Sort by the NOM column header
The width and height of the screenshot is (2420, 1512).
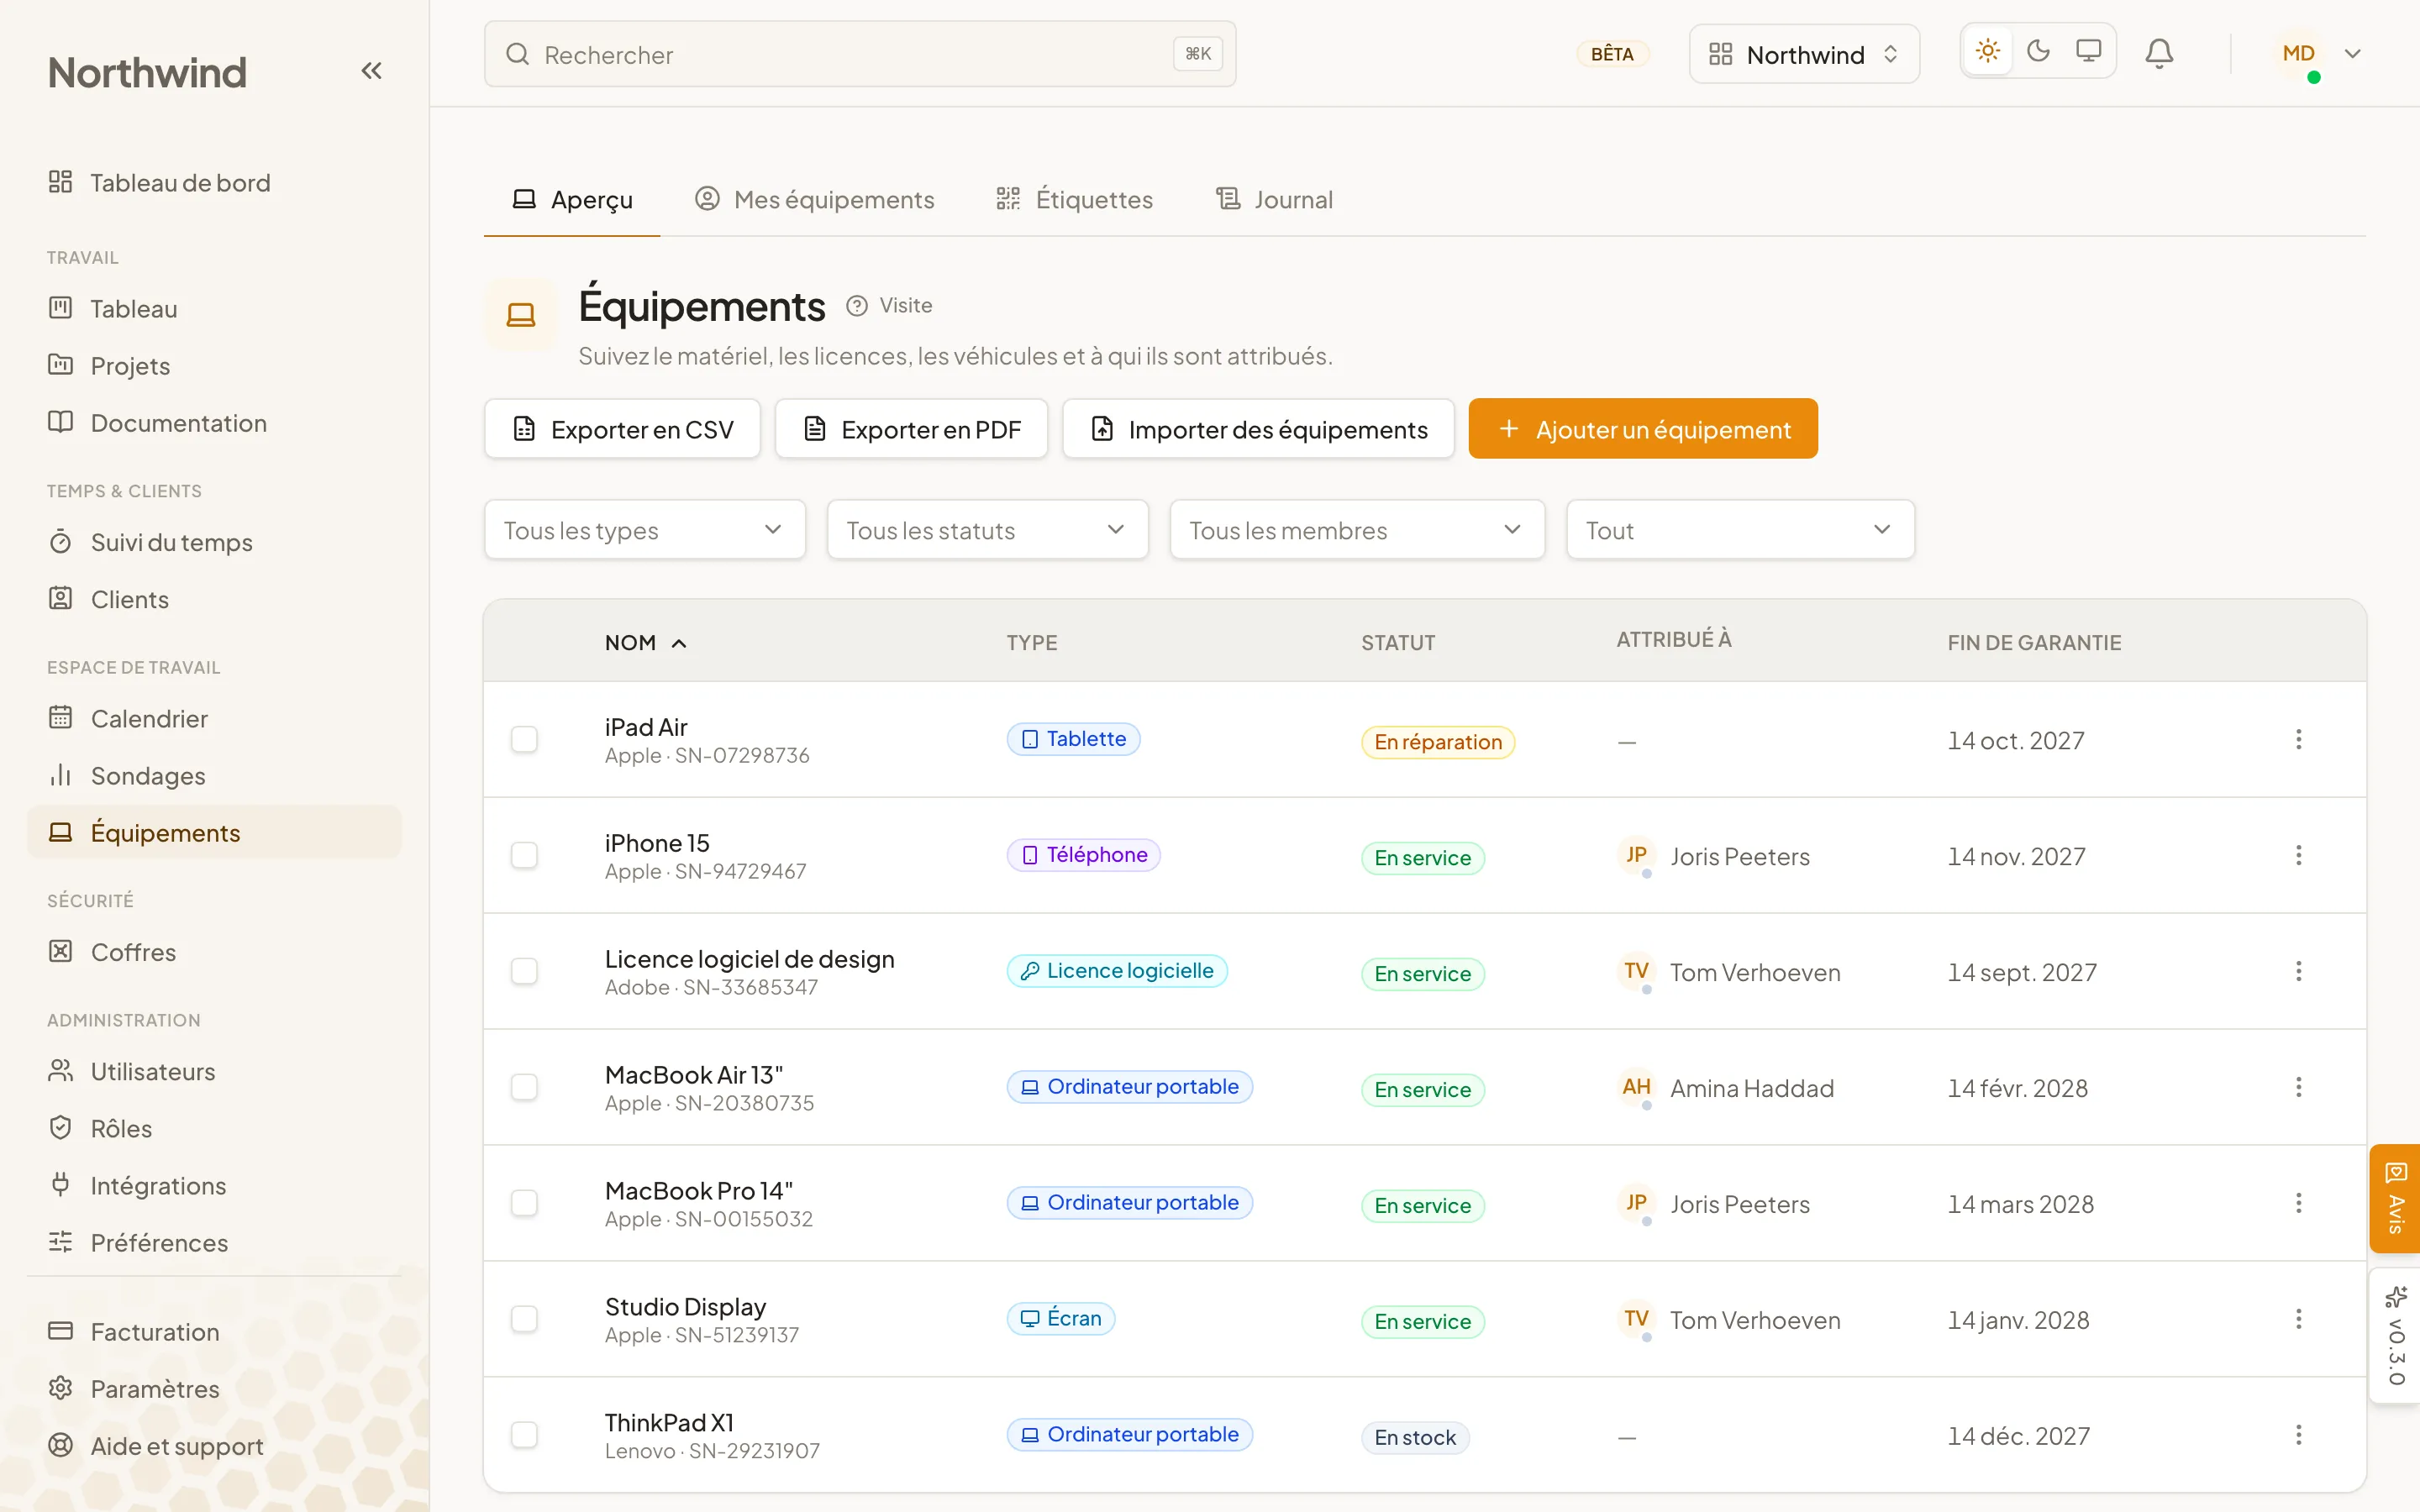coord(645,643)
